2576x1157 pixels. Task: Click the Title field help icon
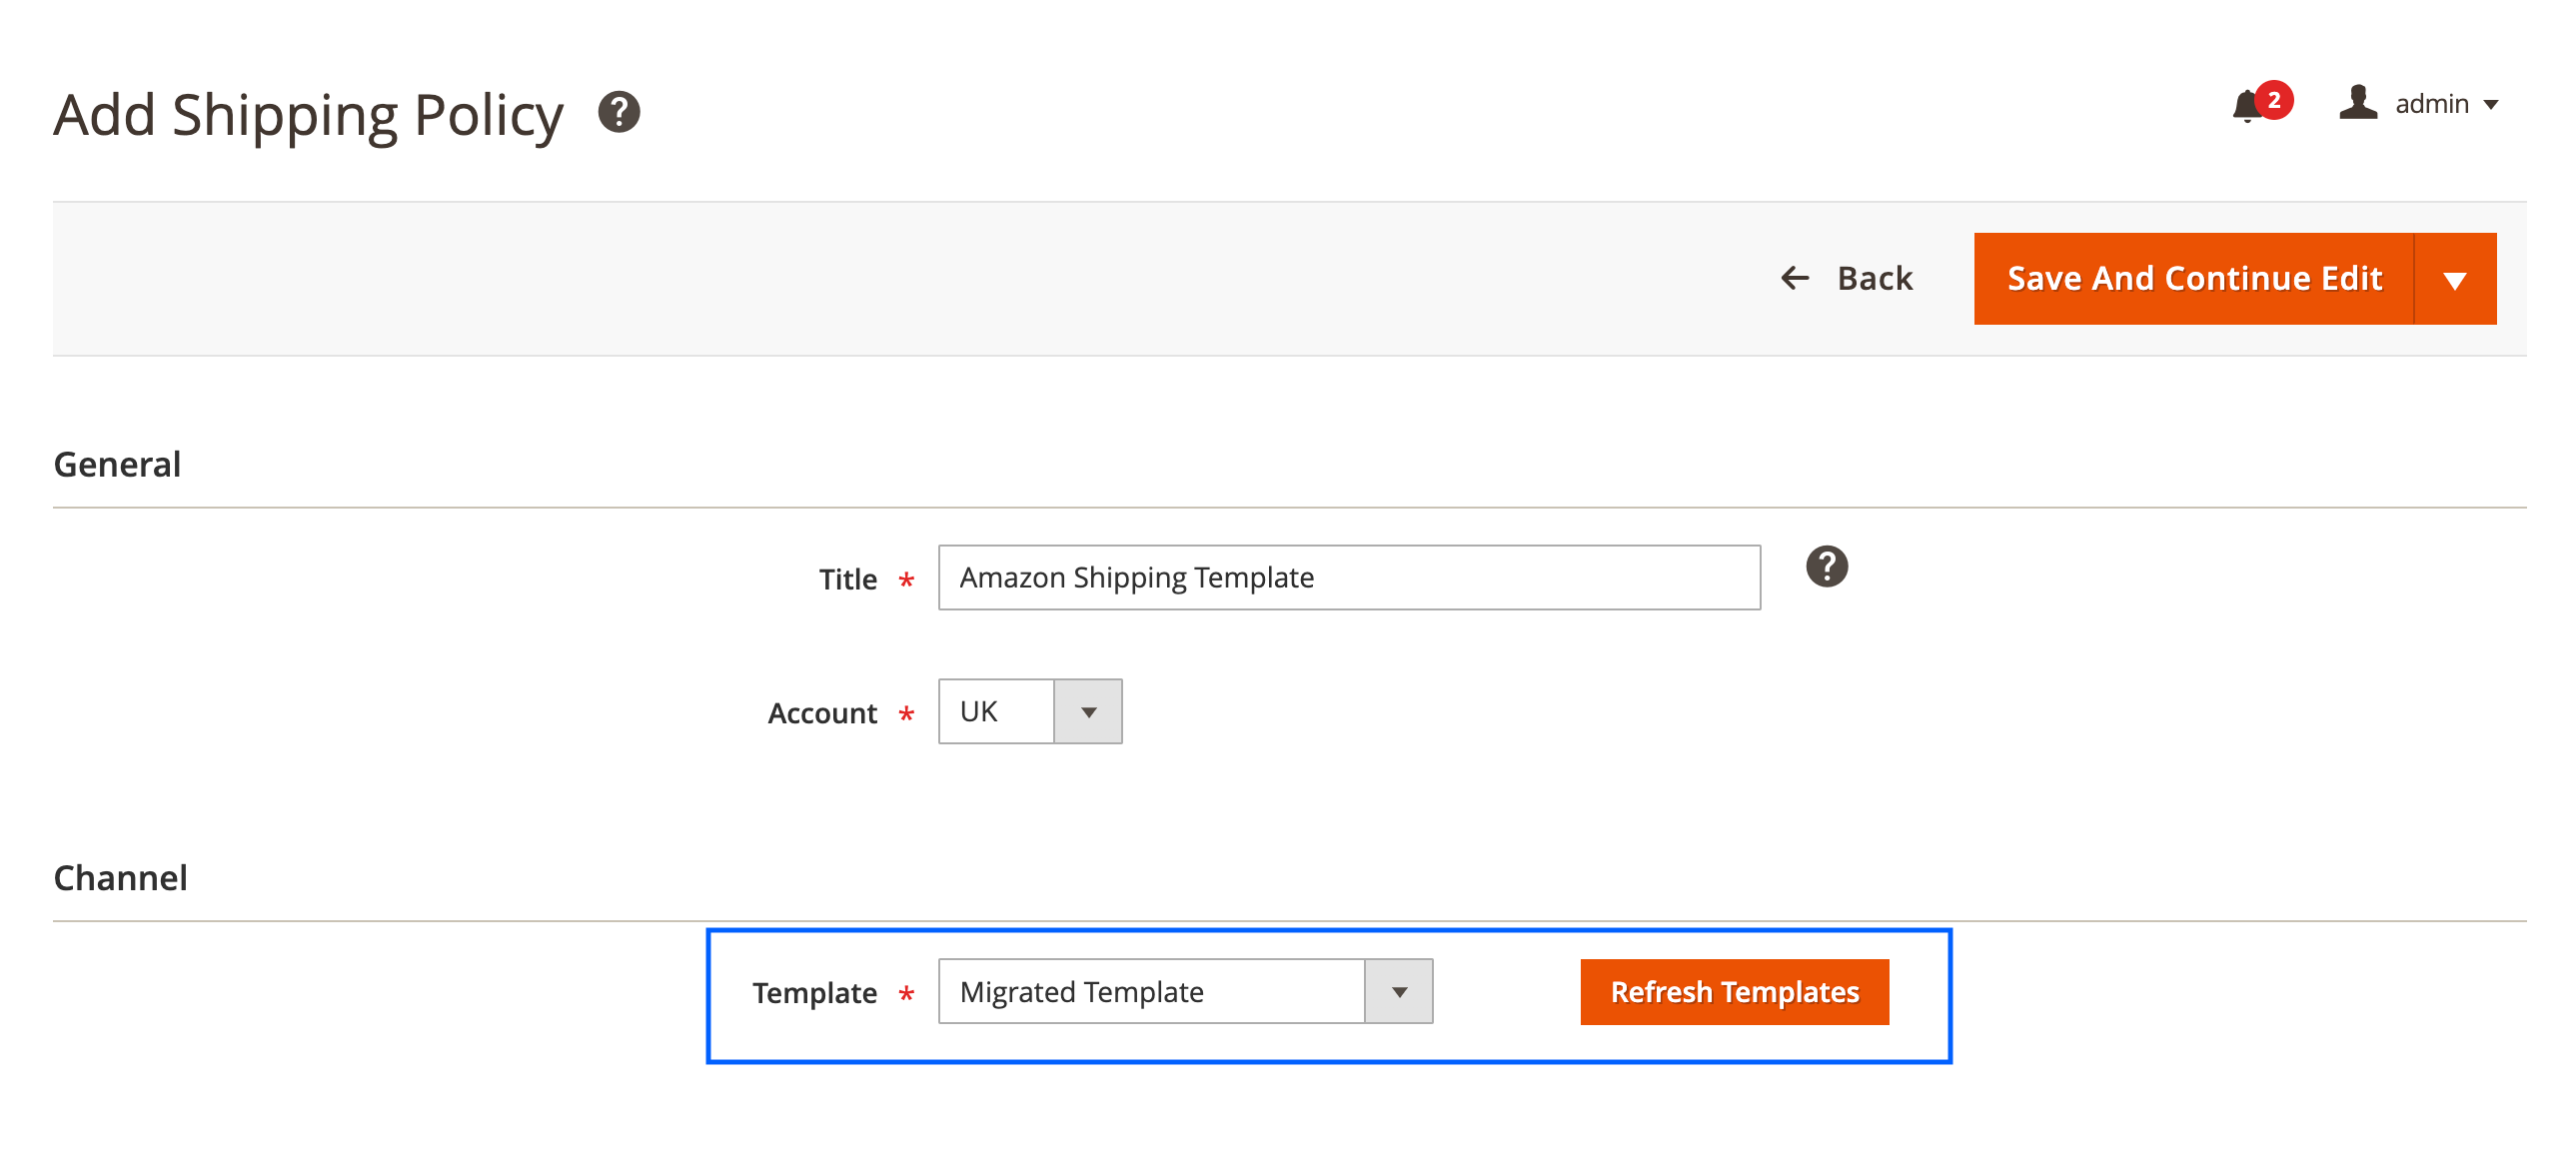click(1826, 567)
